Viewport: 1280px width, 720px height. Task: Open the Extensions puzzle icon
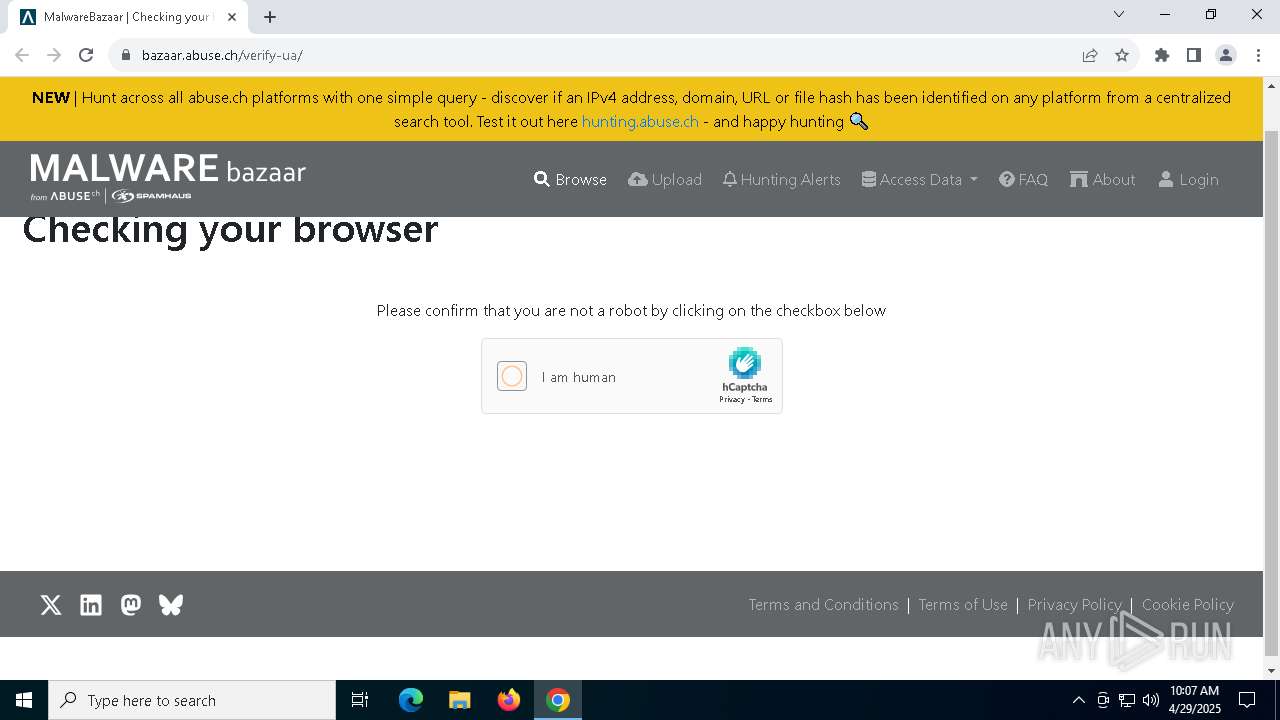tap(1162, 55)
